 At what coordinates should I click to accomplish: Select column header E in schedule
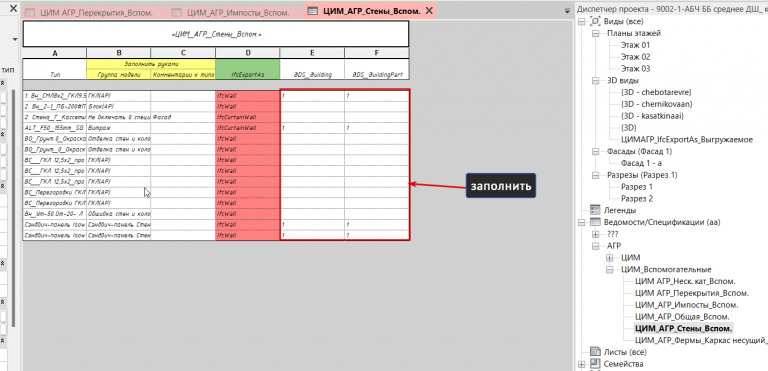coord(312,53)
